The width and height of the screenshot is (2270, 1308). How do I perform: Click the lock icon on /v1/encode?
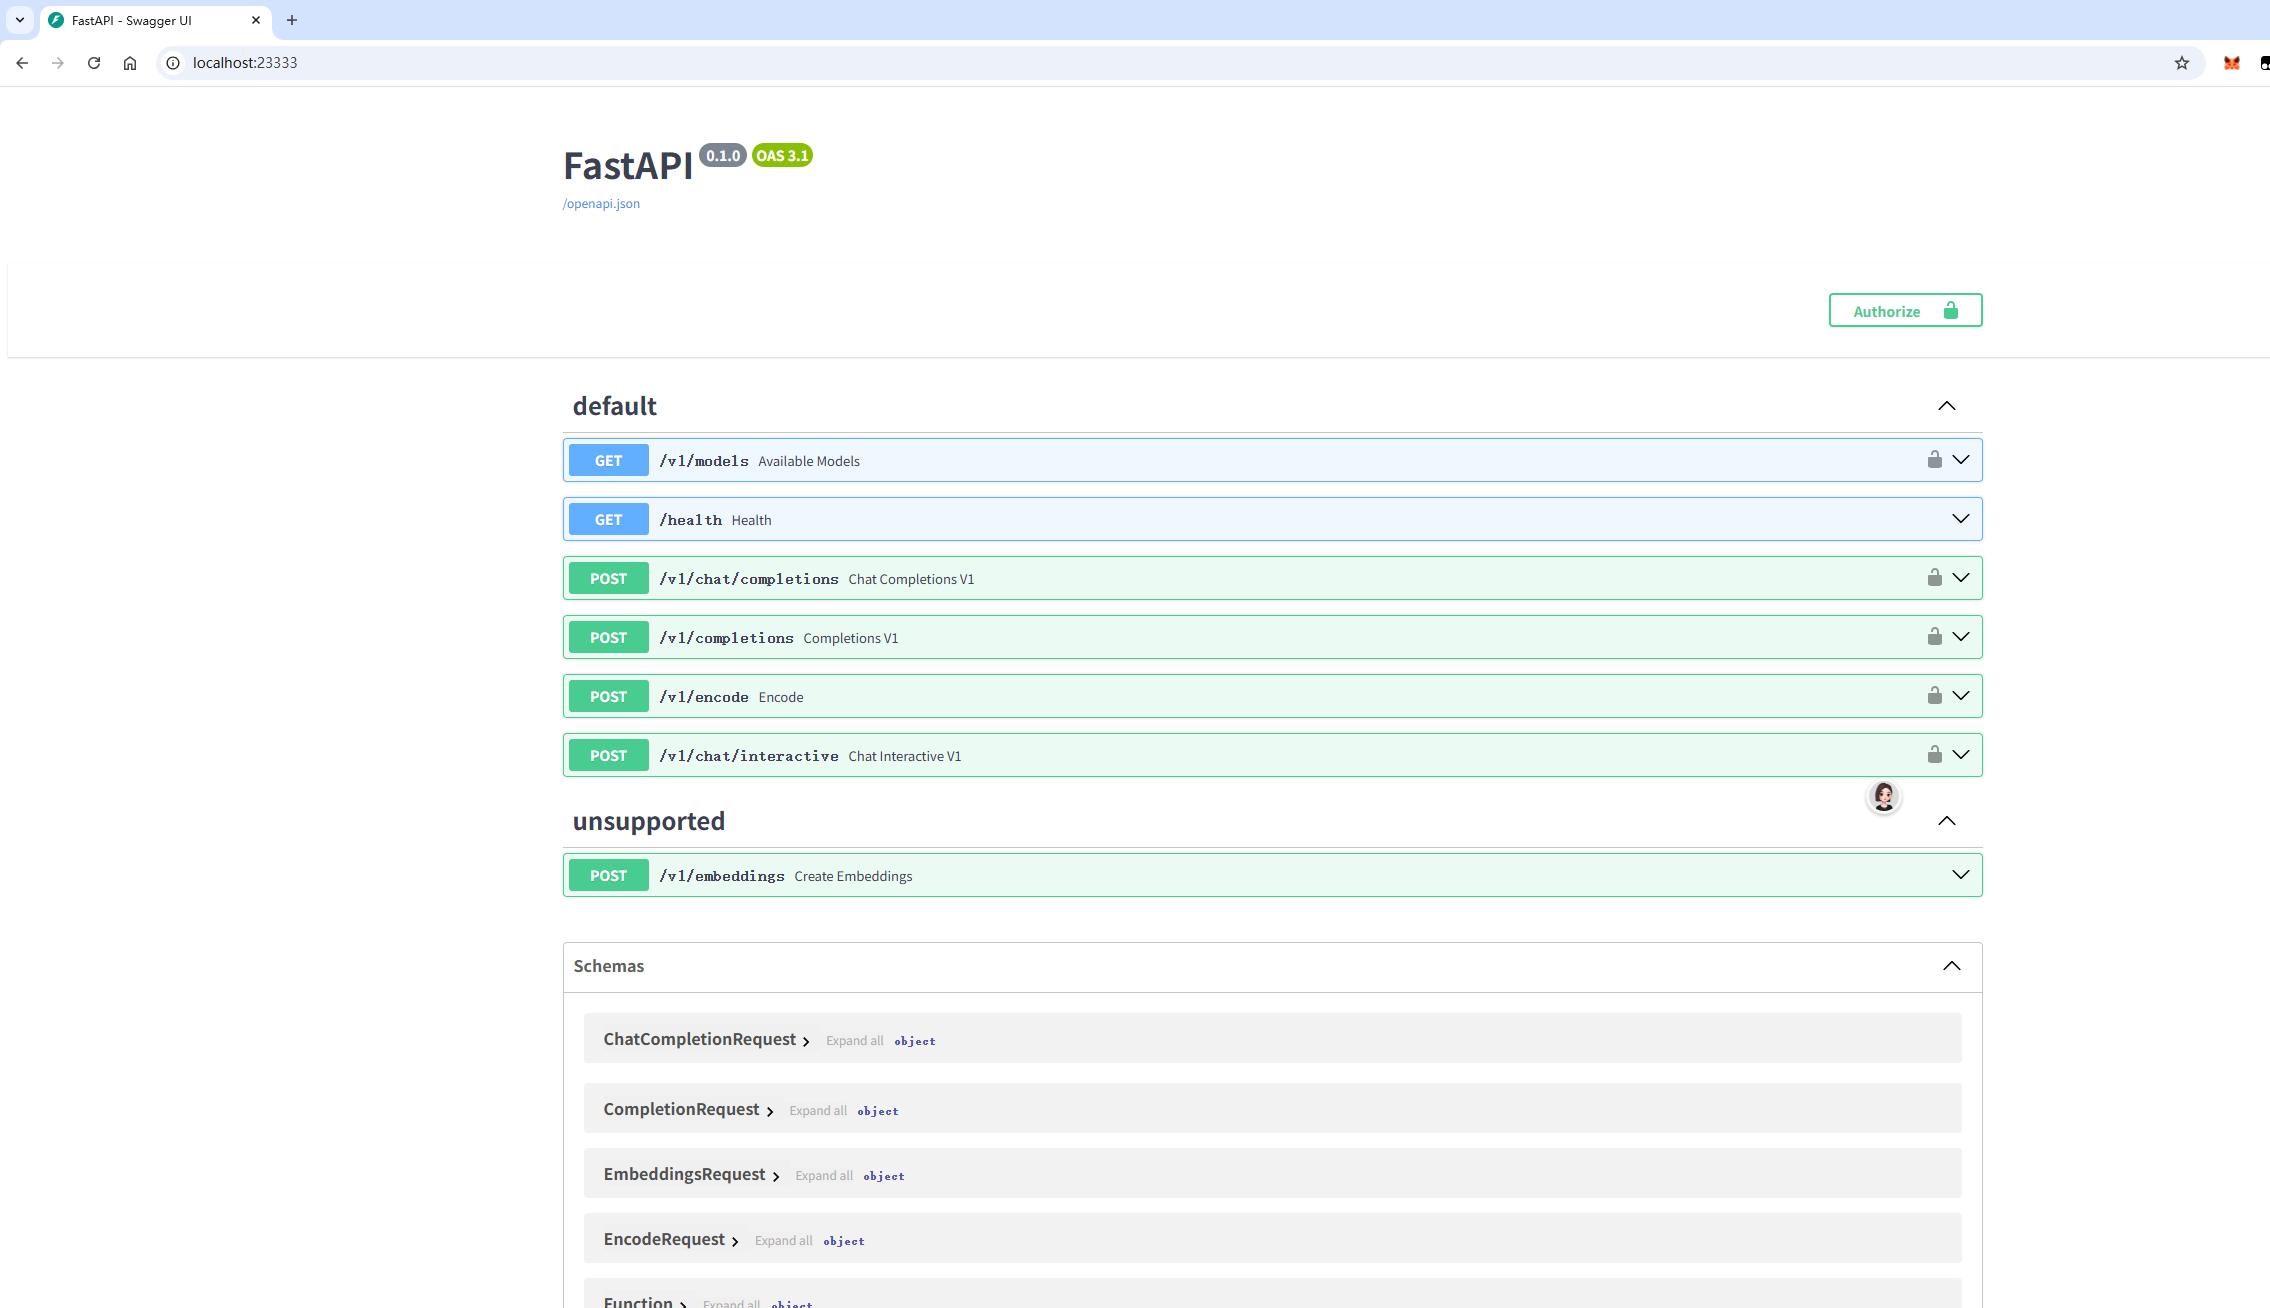[x=1934, y=696]
